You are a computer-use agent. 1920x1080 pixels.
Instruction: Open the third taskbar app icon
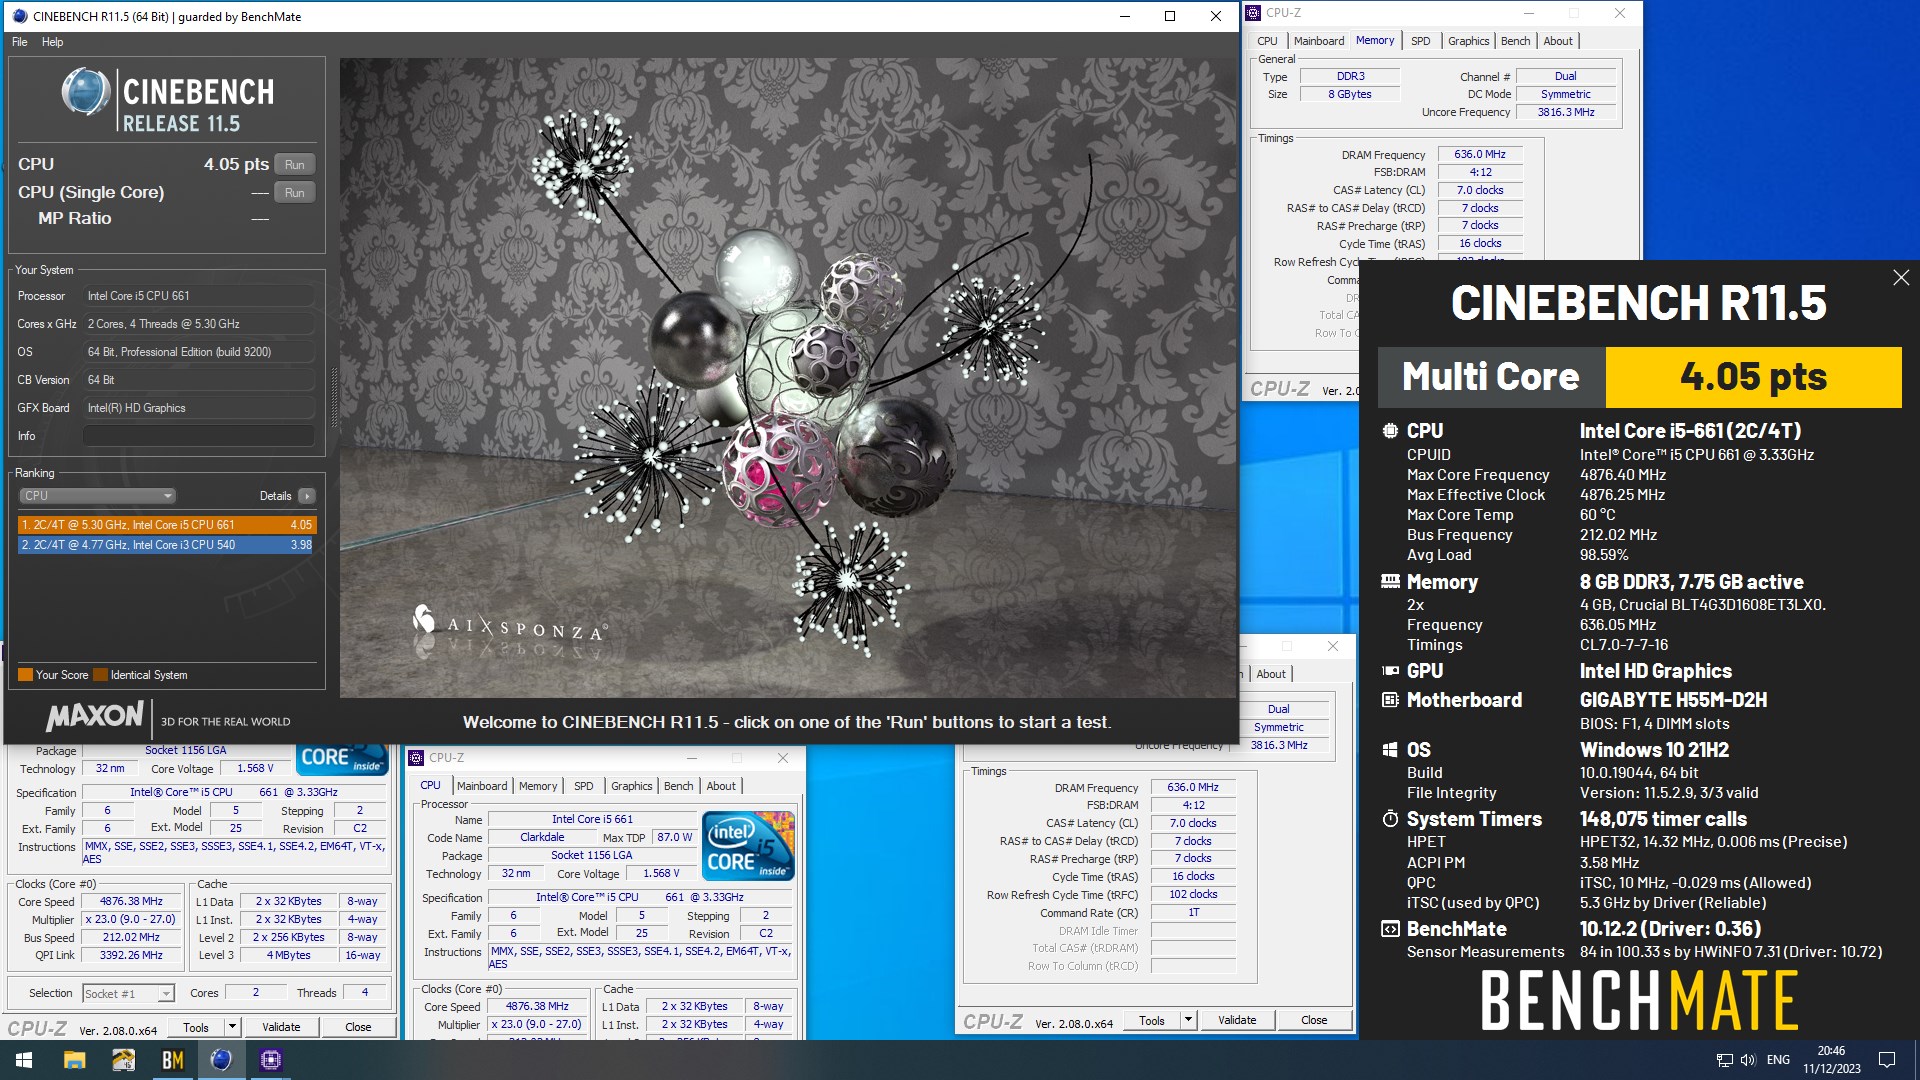pyautogui.click(x=123, y=1060)
